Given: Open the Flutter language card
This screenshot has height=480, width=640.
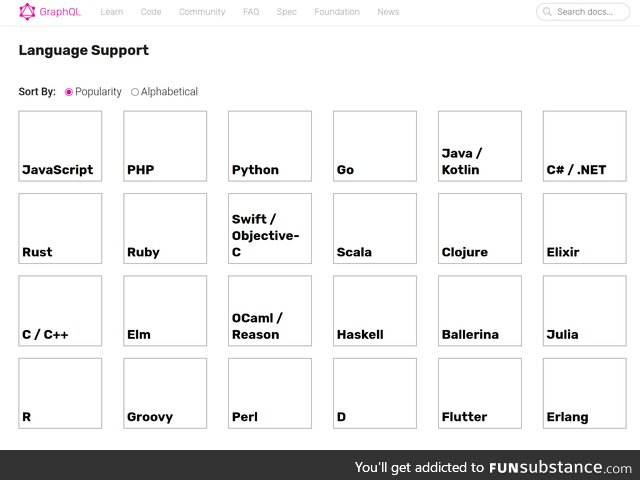Looking at the screenshot, I should pyautogui.click(x=479, y=393).
